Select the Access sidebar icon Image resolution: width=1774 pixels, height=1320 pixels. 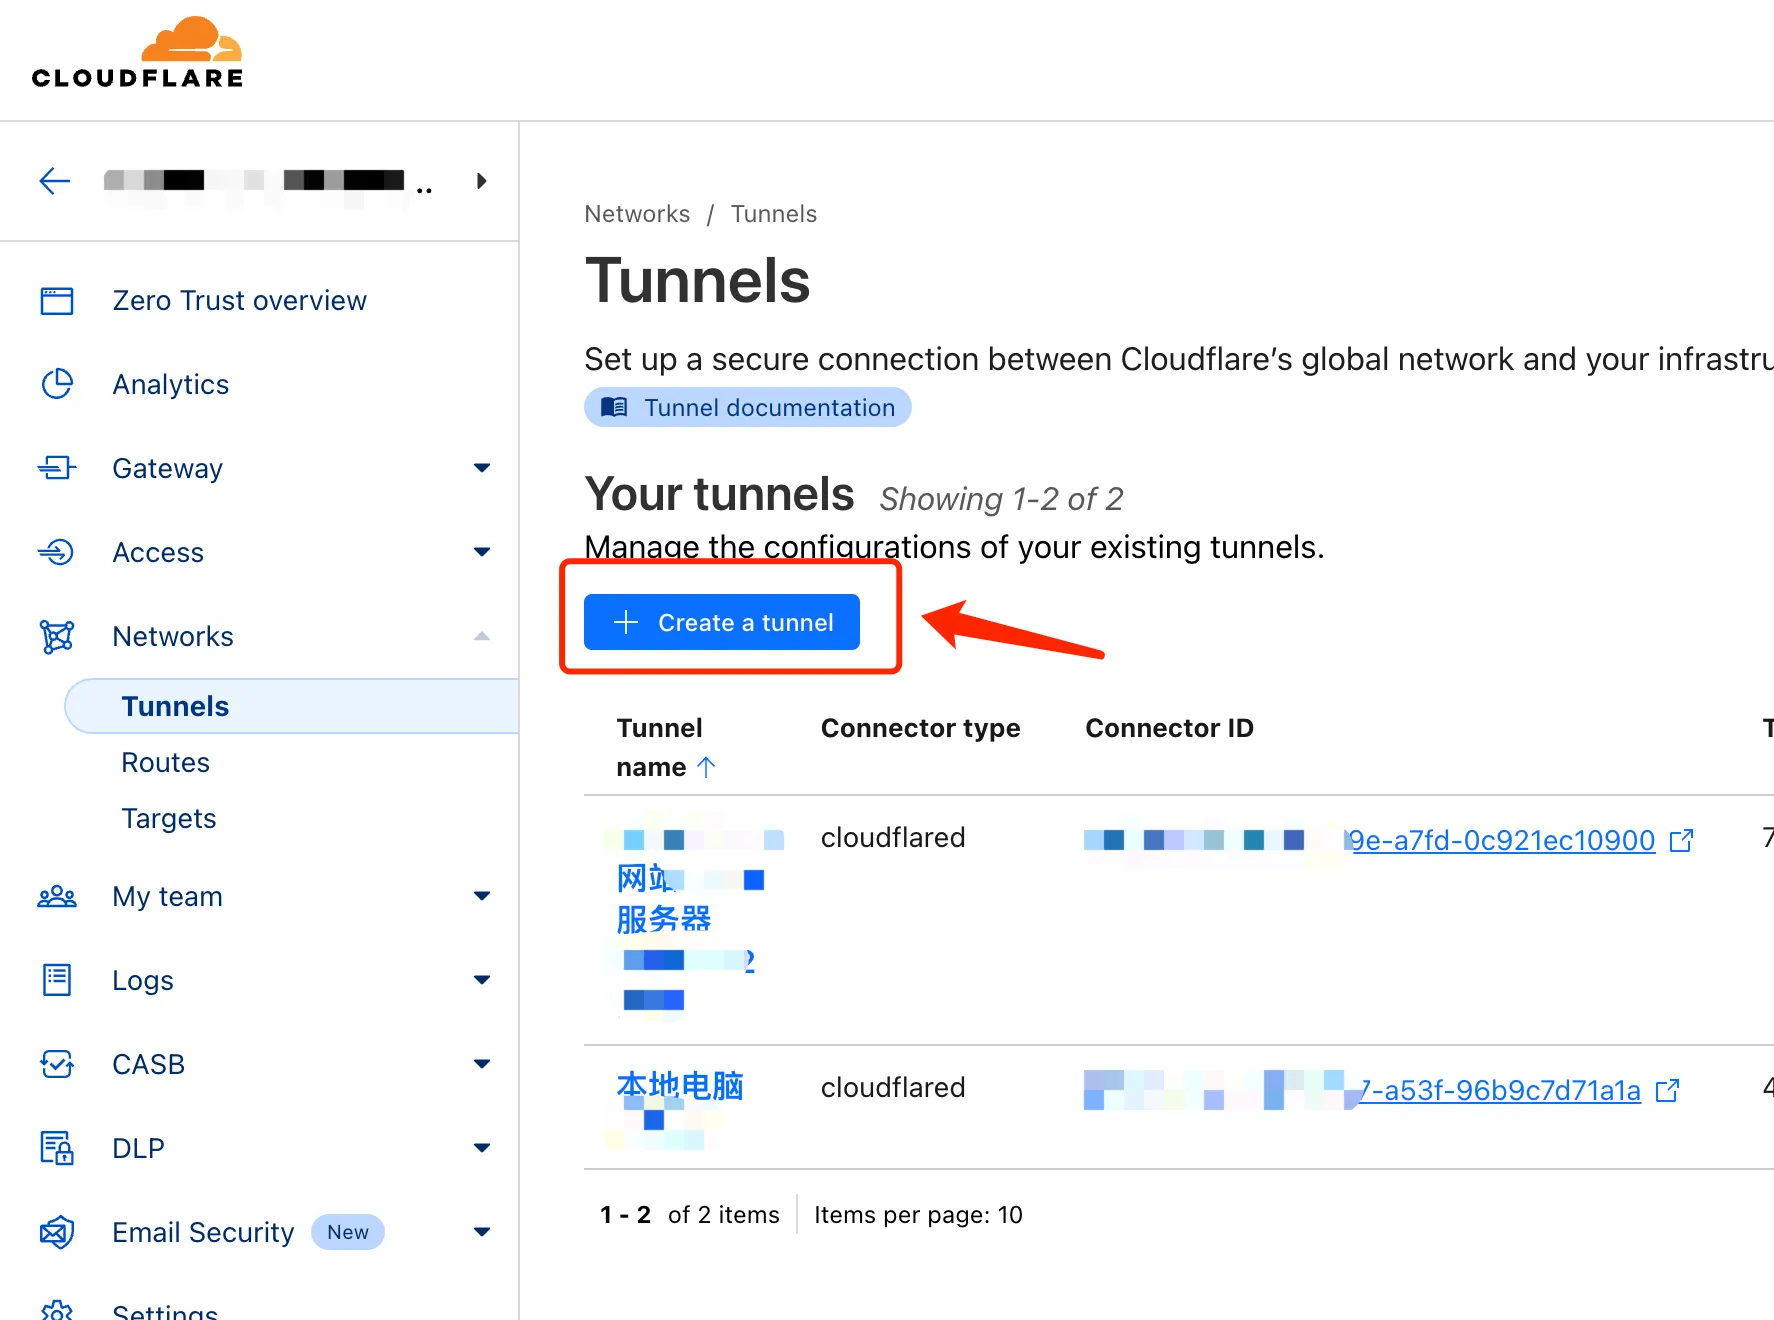56,552
